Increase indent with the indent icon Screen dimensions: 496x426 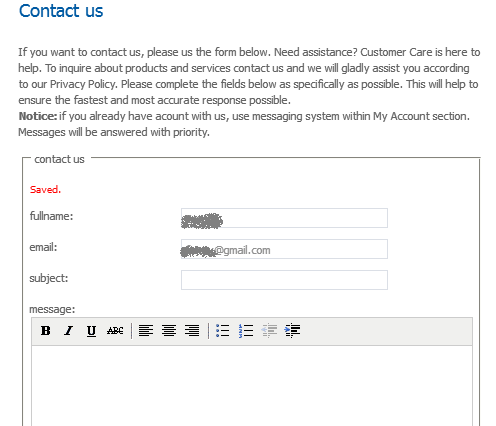point(292,331)
